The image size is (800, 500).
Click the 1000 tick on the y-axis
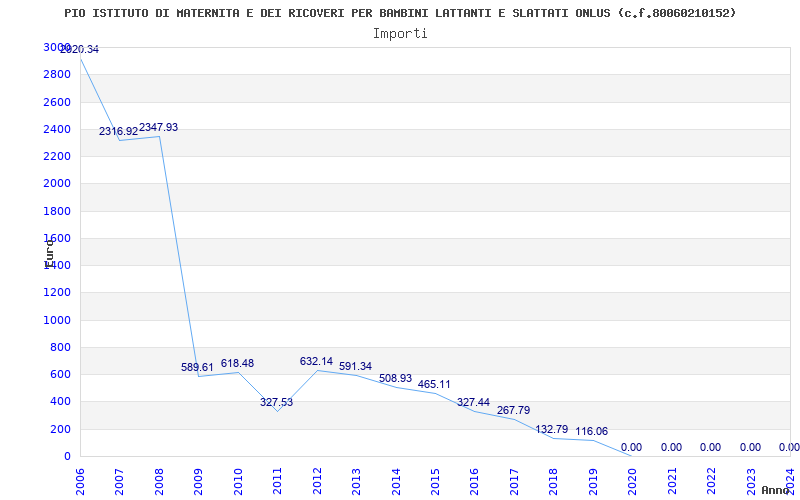(57, 320)
